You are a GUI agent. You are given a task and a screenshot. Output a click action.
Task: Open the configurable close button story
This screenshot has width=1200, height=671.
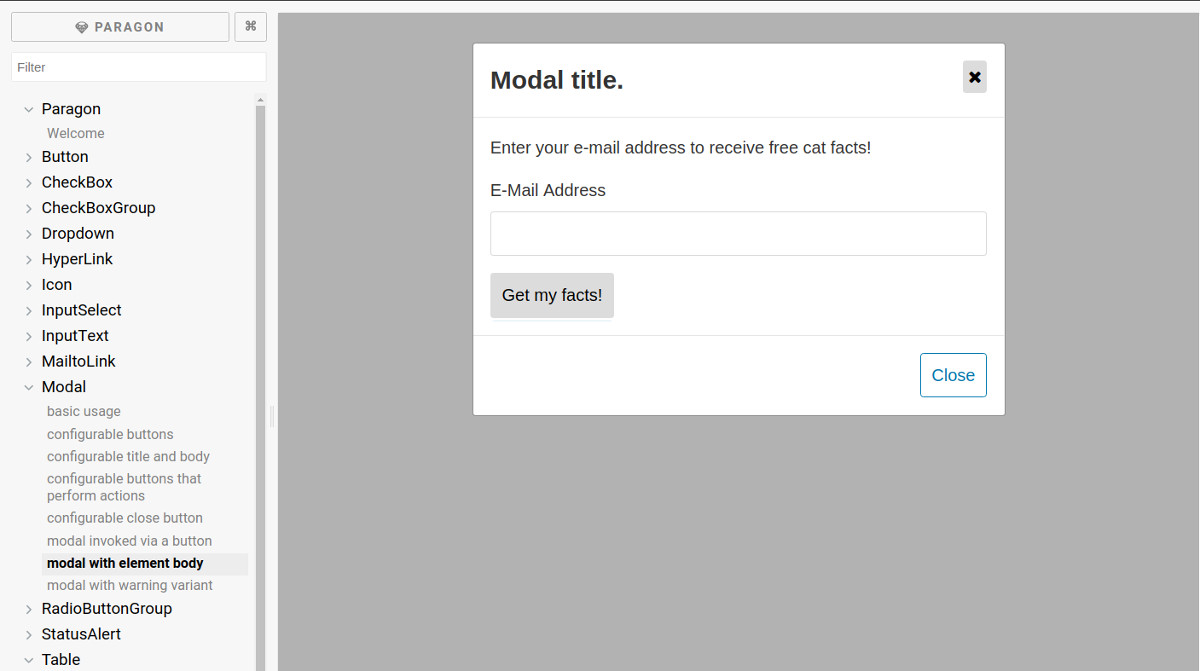coord(124,517)
